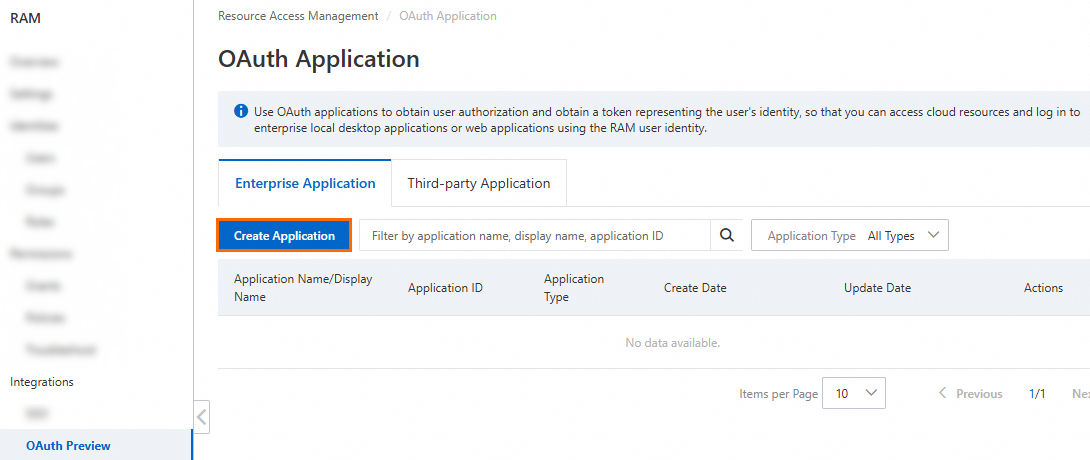Go to the Previous page

pyautogui.click(x=970, y=394)
